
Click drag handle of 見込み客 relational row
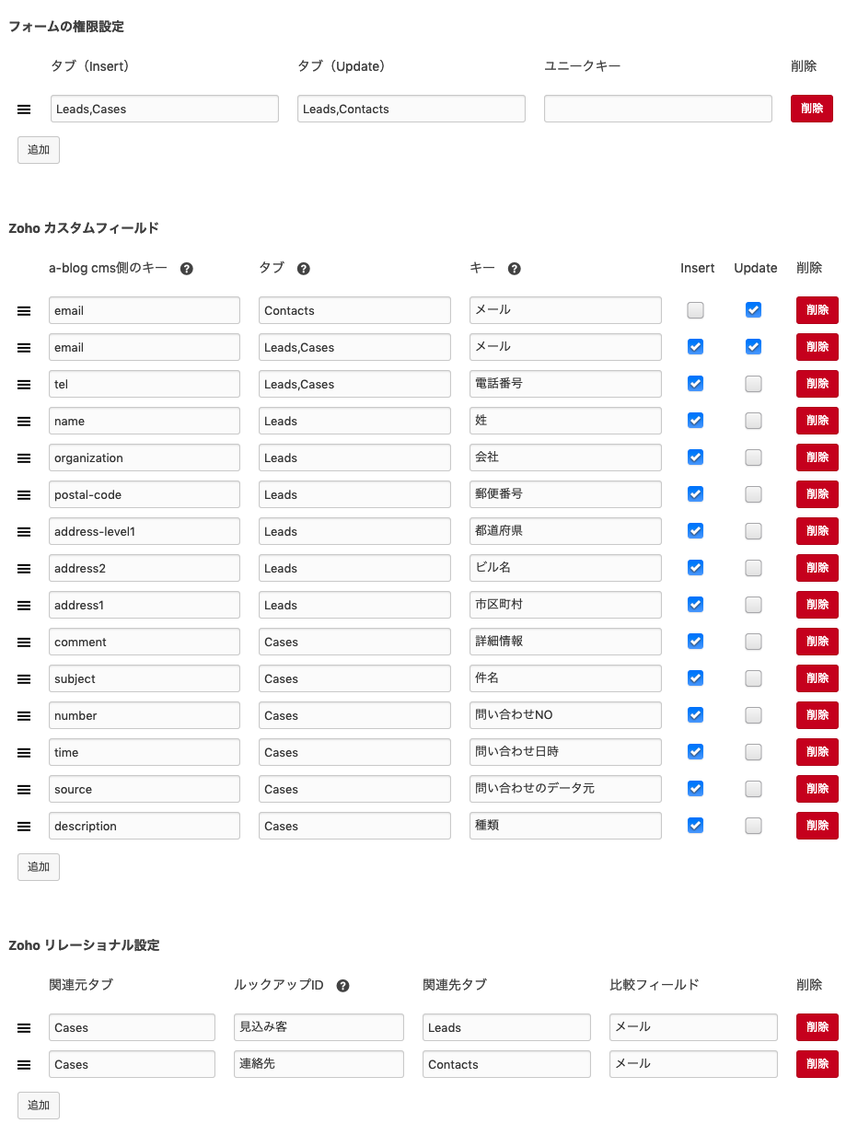24,1028
